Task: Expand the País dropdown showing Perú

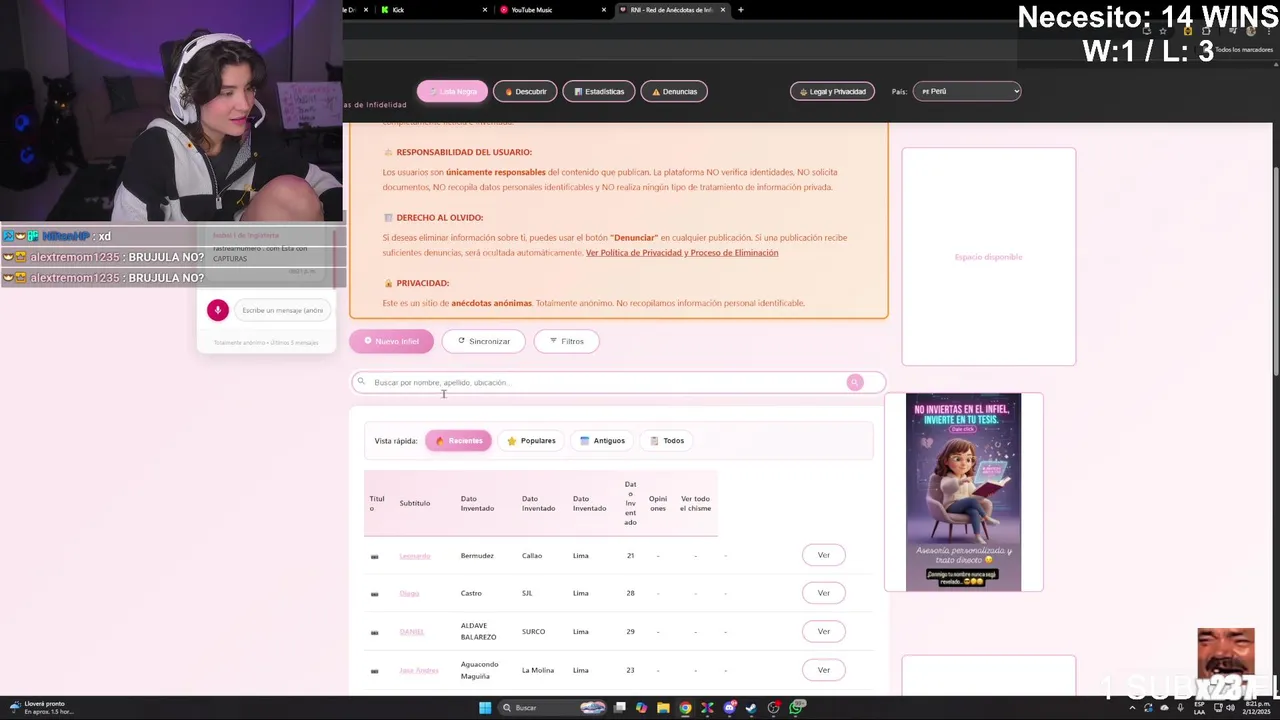Action: 968,91
